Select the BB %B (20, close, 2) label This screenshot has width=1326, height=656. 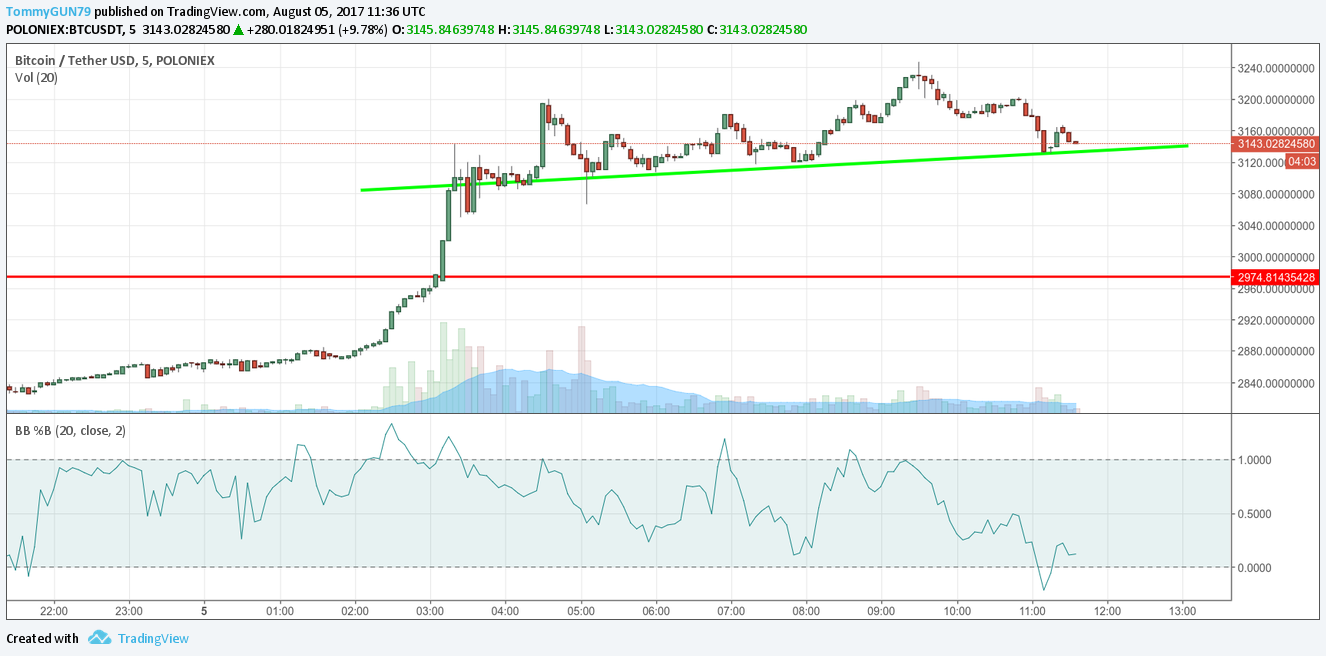point(70,430)
